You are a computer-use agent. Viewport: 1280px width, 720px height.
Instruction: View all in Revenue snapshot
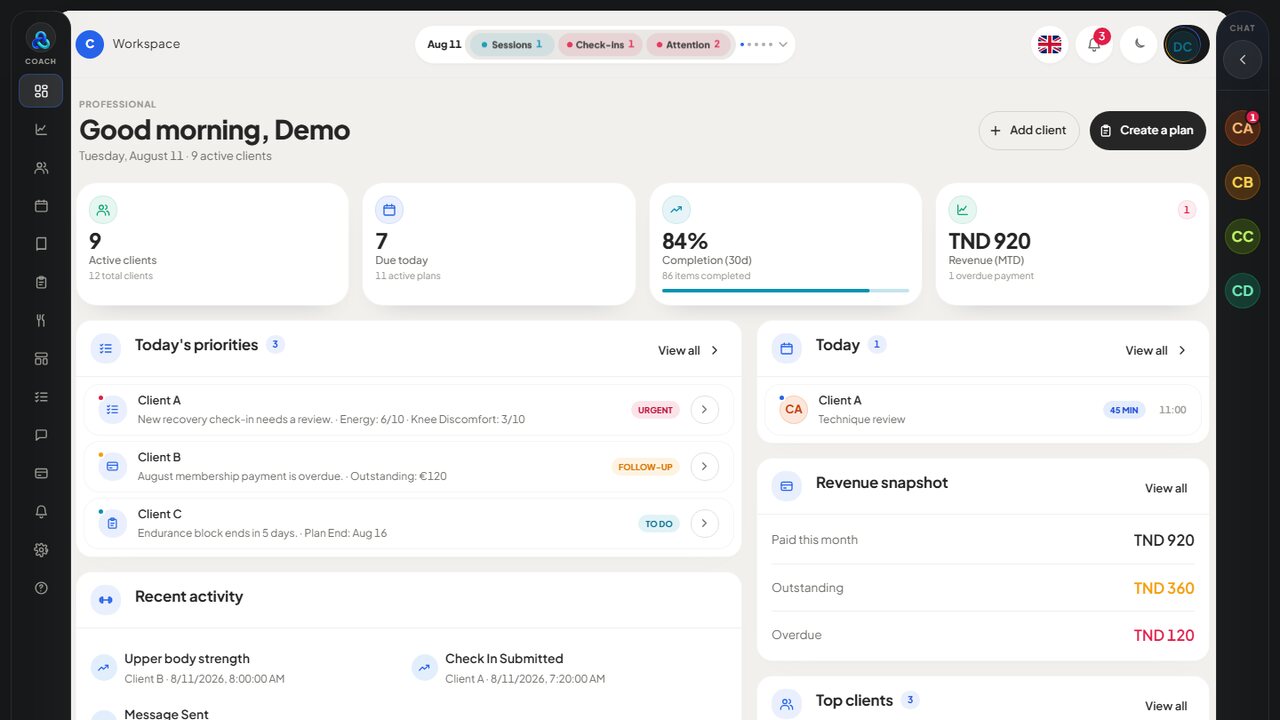1166,488
